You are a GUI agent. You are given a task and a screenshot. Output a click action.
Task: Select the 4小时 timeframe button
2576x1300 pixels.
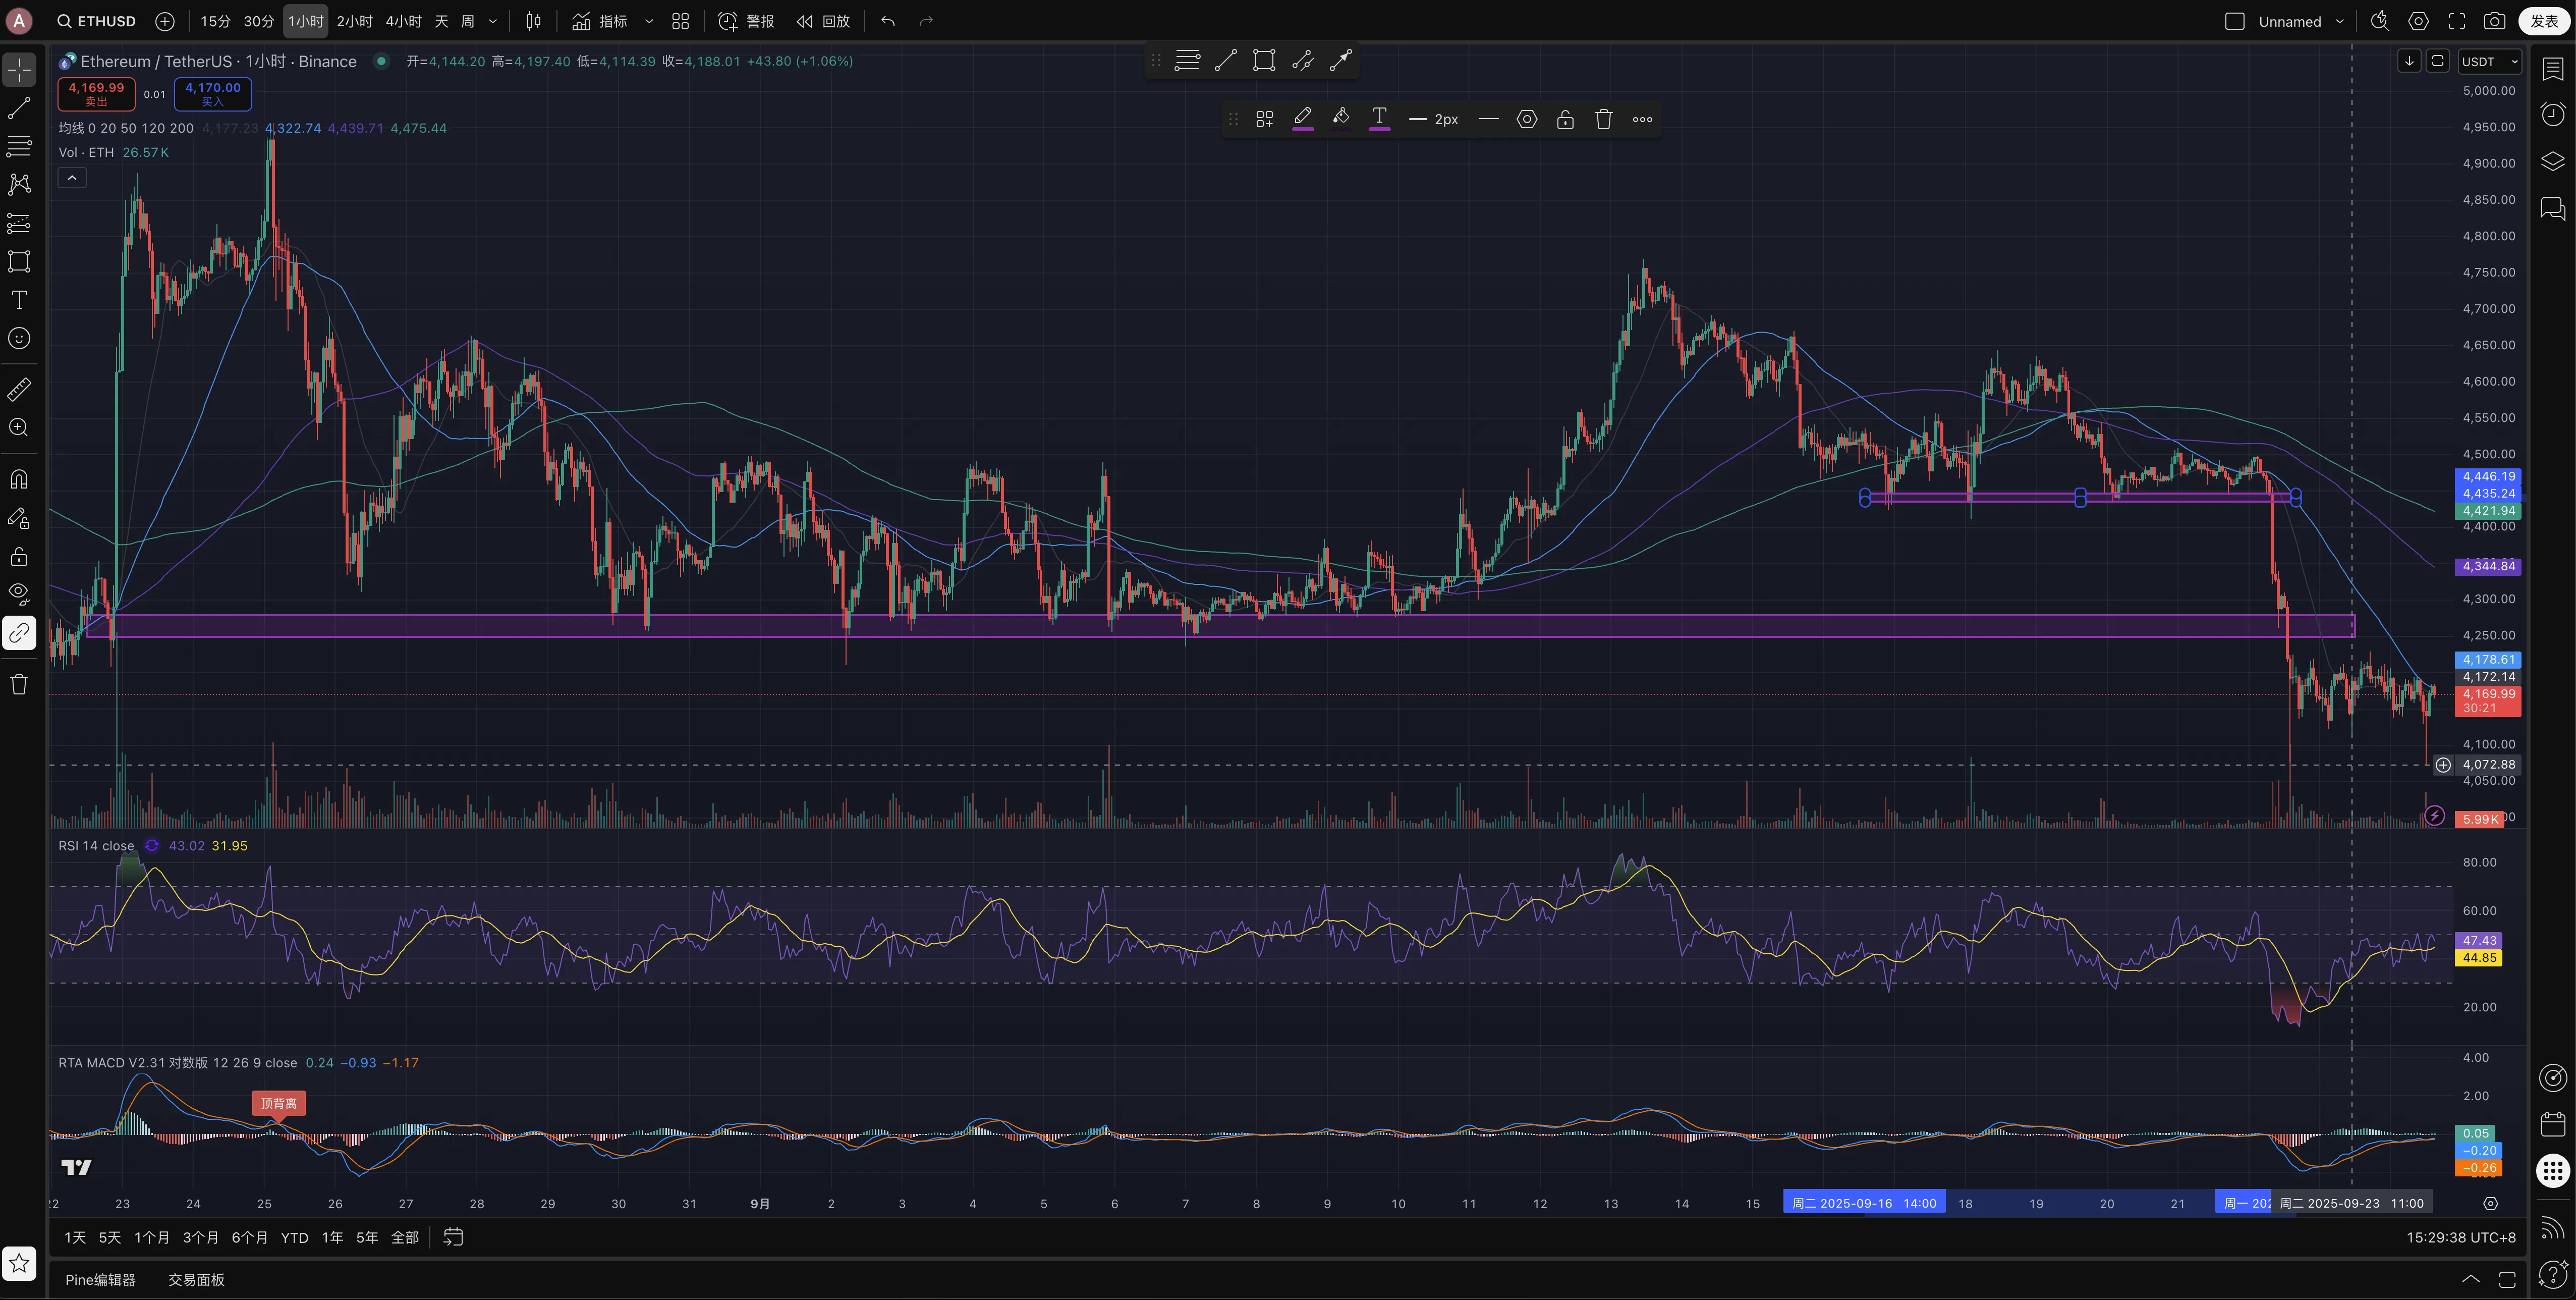click(x=403, y=21)
